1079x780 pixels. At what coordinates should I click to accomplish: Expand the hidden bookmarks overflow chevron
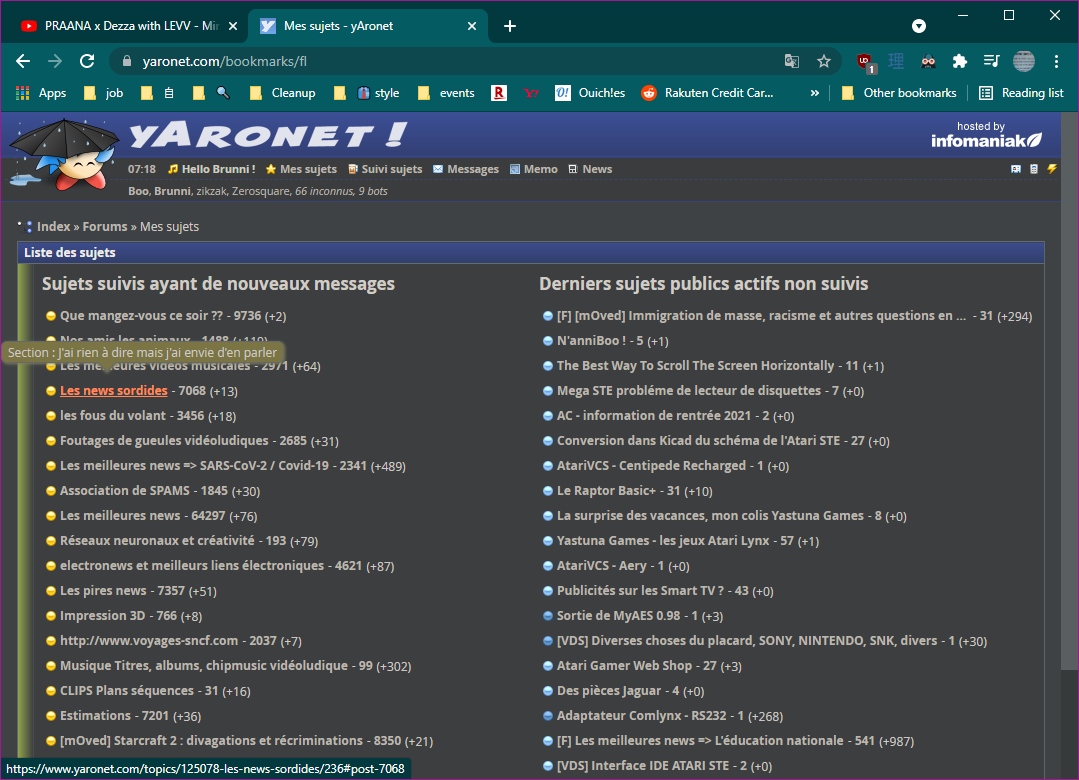[814, 93]
